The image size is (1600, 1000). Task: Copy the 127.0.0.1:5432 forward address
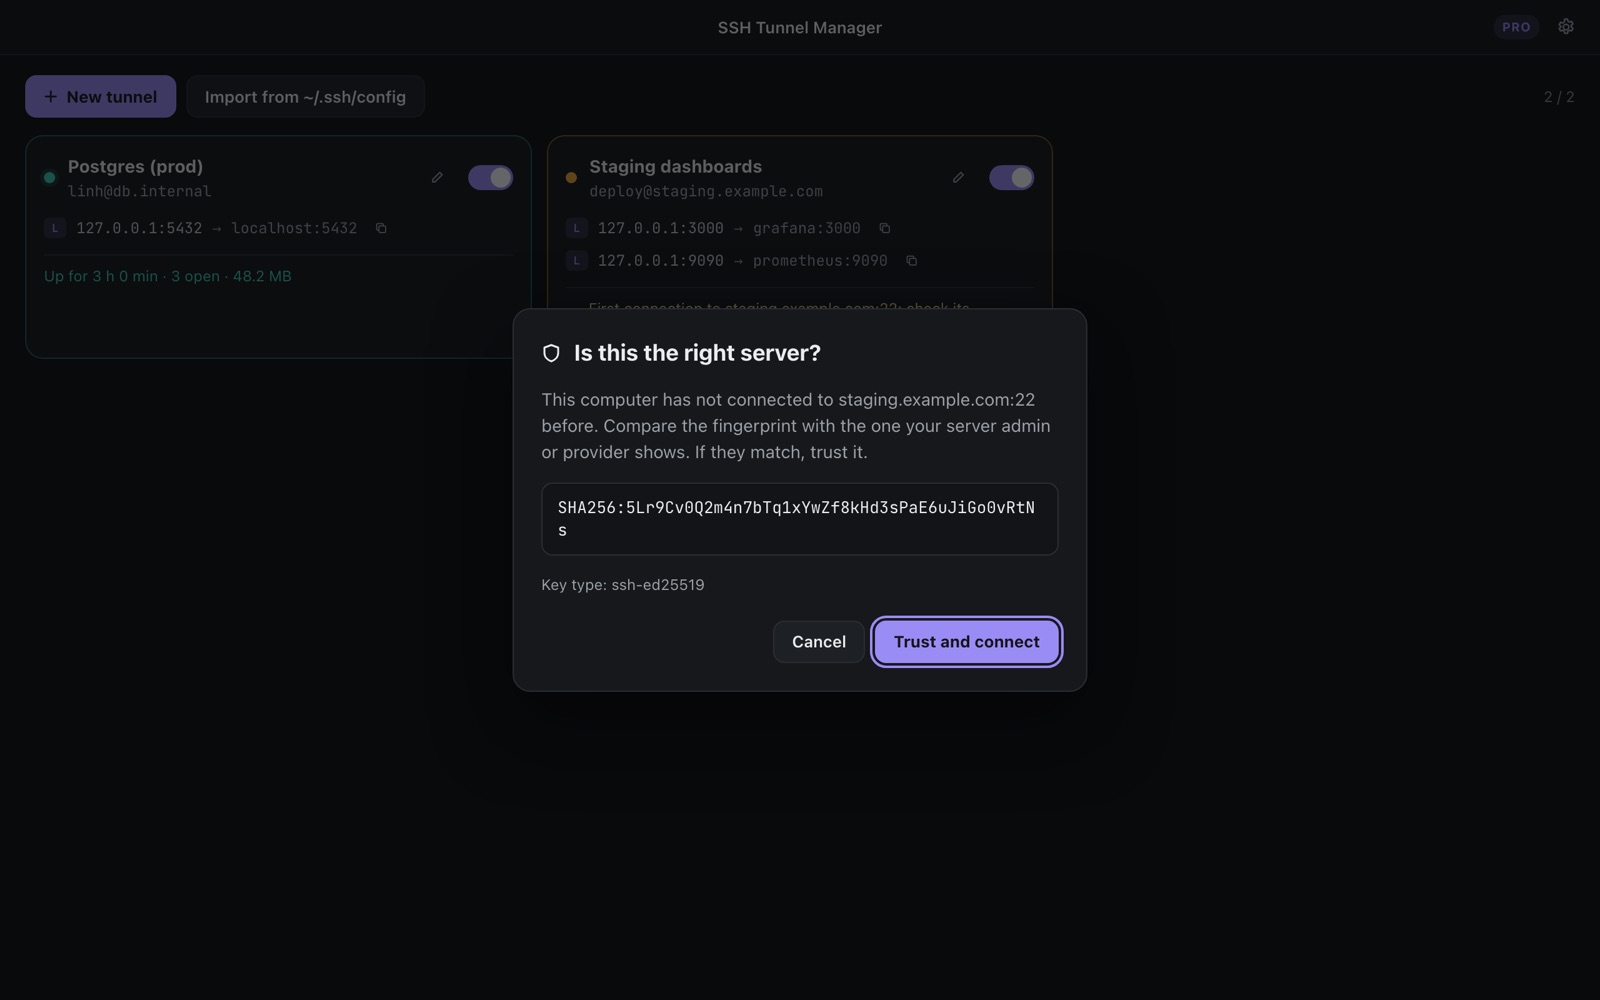point(381,228)
